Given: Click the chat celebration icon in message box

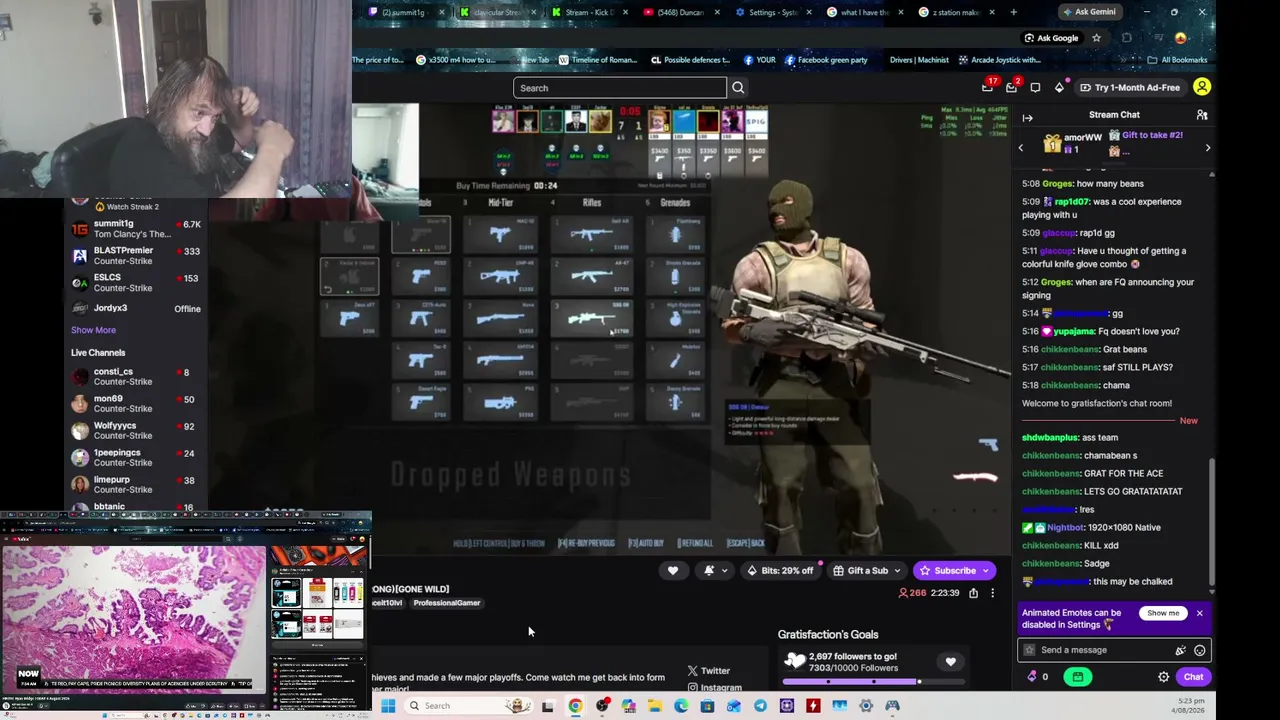Looking at the screenshot, I should click(x=1181, y=650).
